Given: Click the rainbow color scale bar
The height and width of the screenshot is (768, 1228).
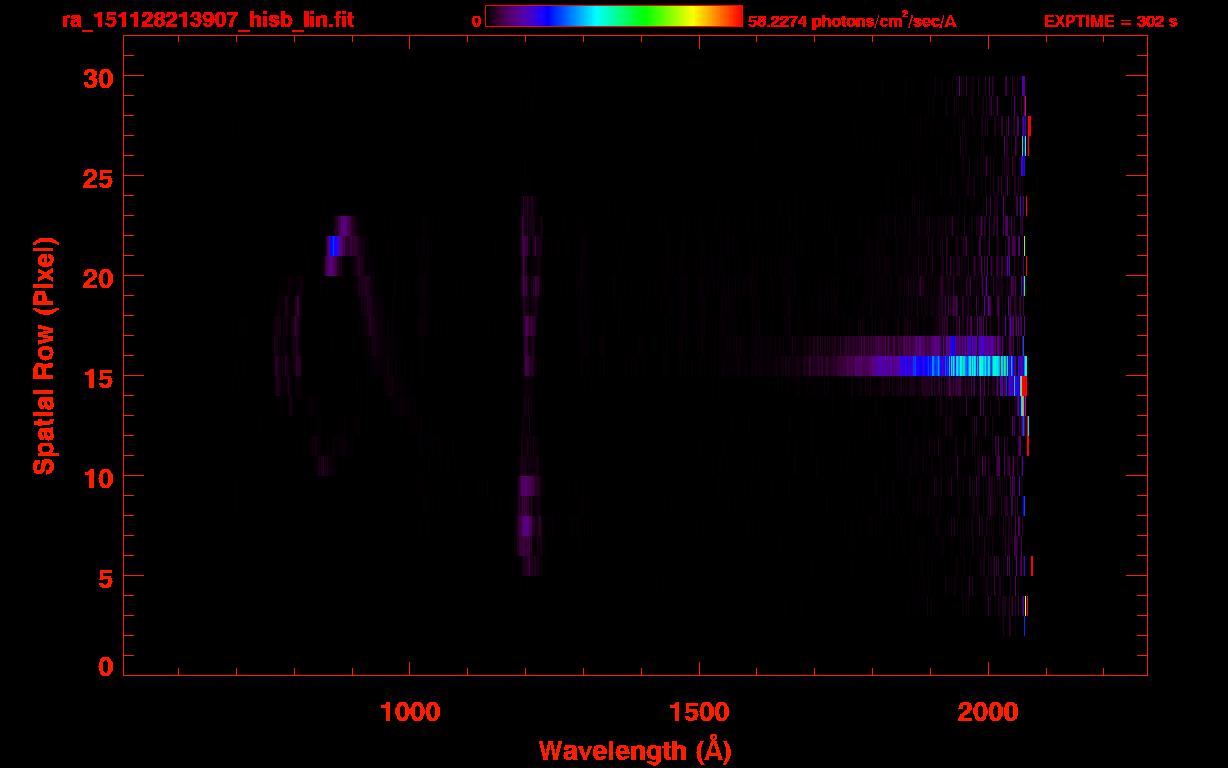Looking at the screenshot, I should pyautogui.click(x=614, y=16).
